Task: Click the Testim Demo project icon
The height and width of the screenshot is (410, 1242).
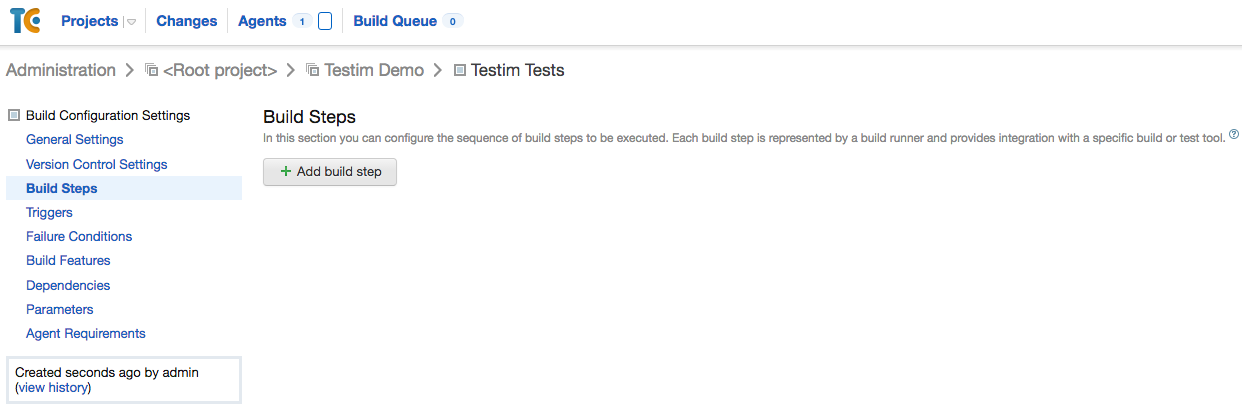Action: pos(313,70)
